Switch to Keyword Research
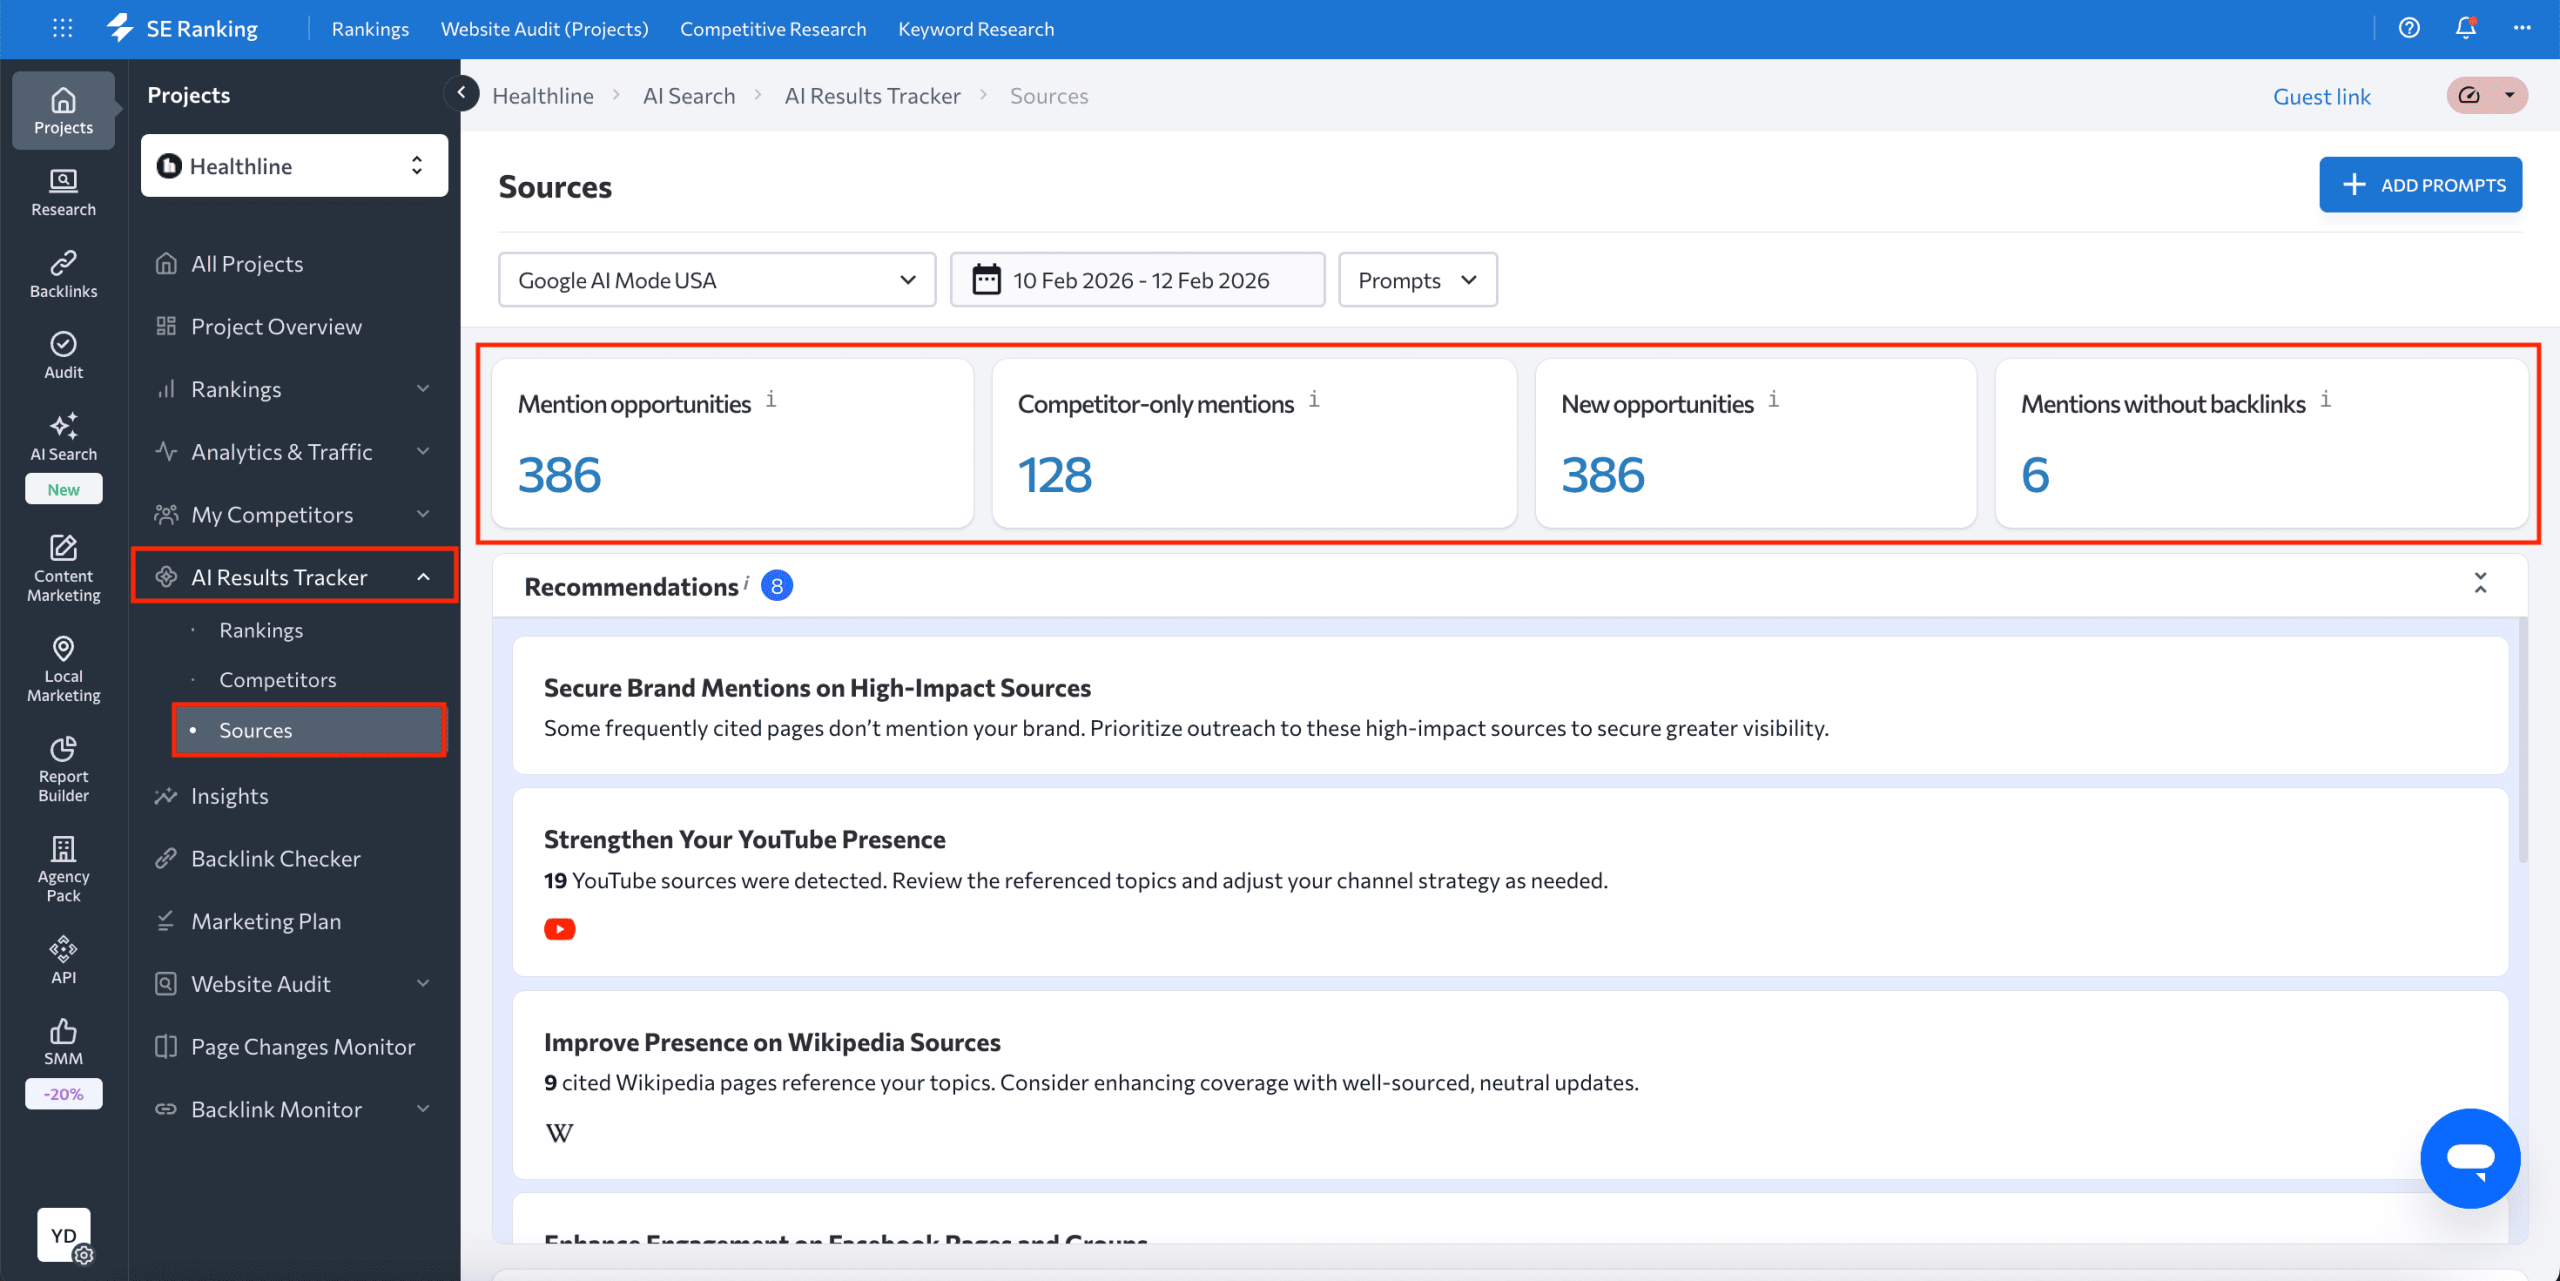 tap(975, 28)
